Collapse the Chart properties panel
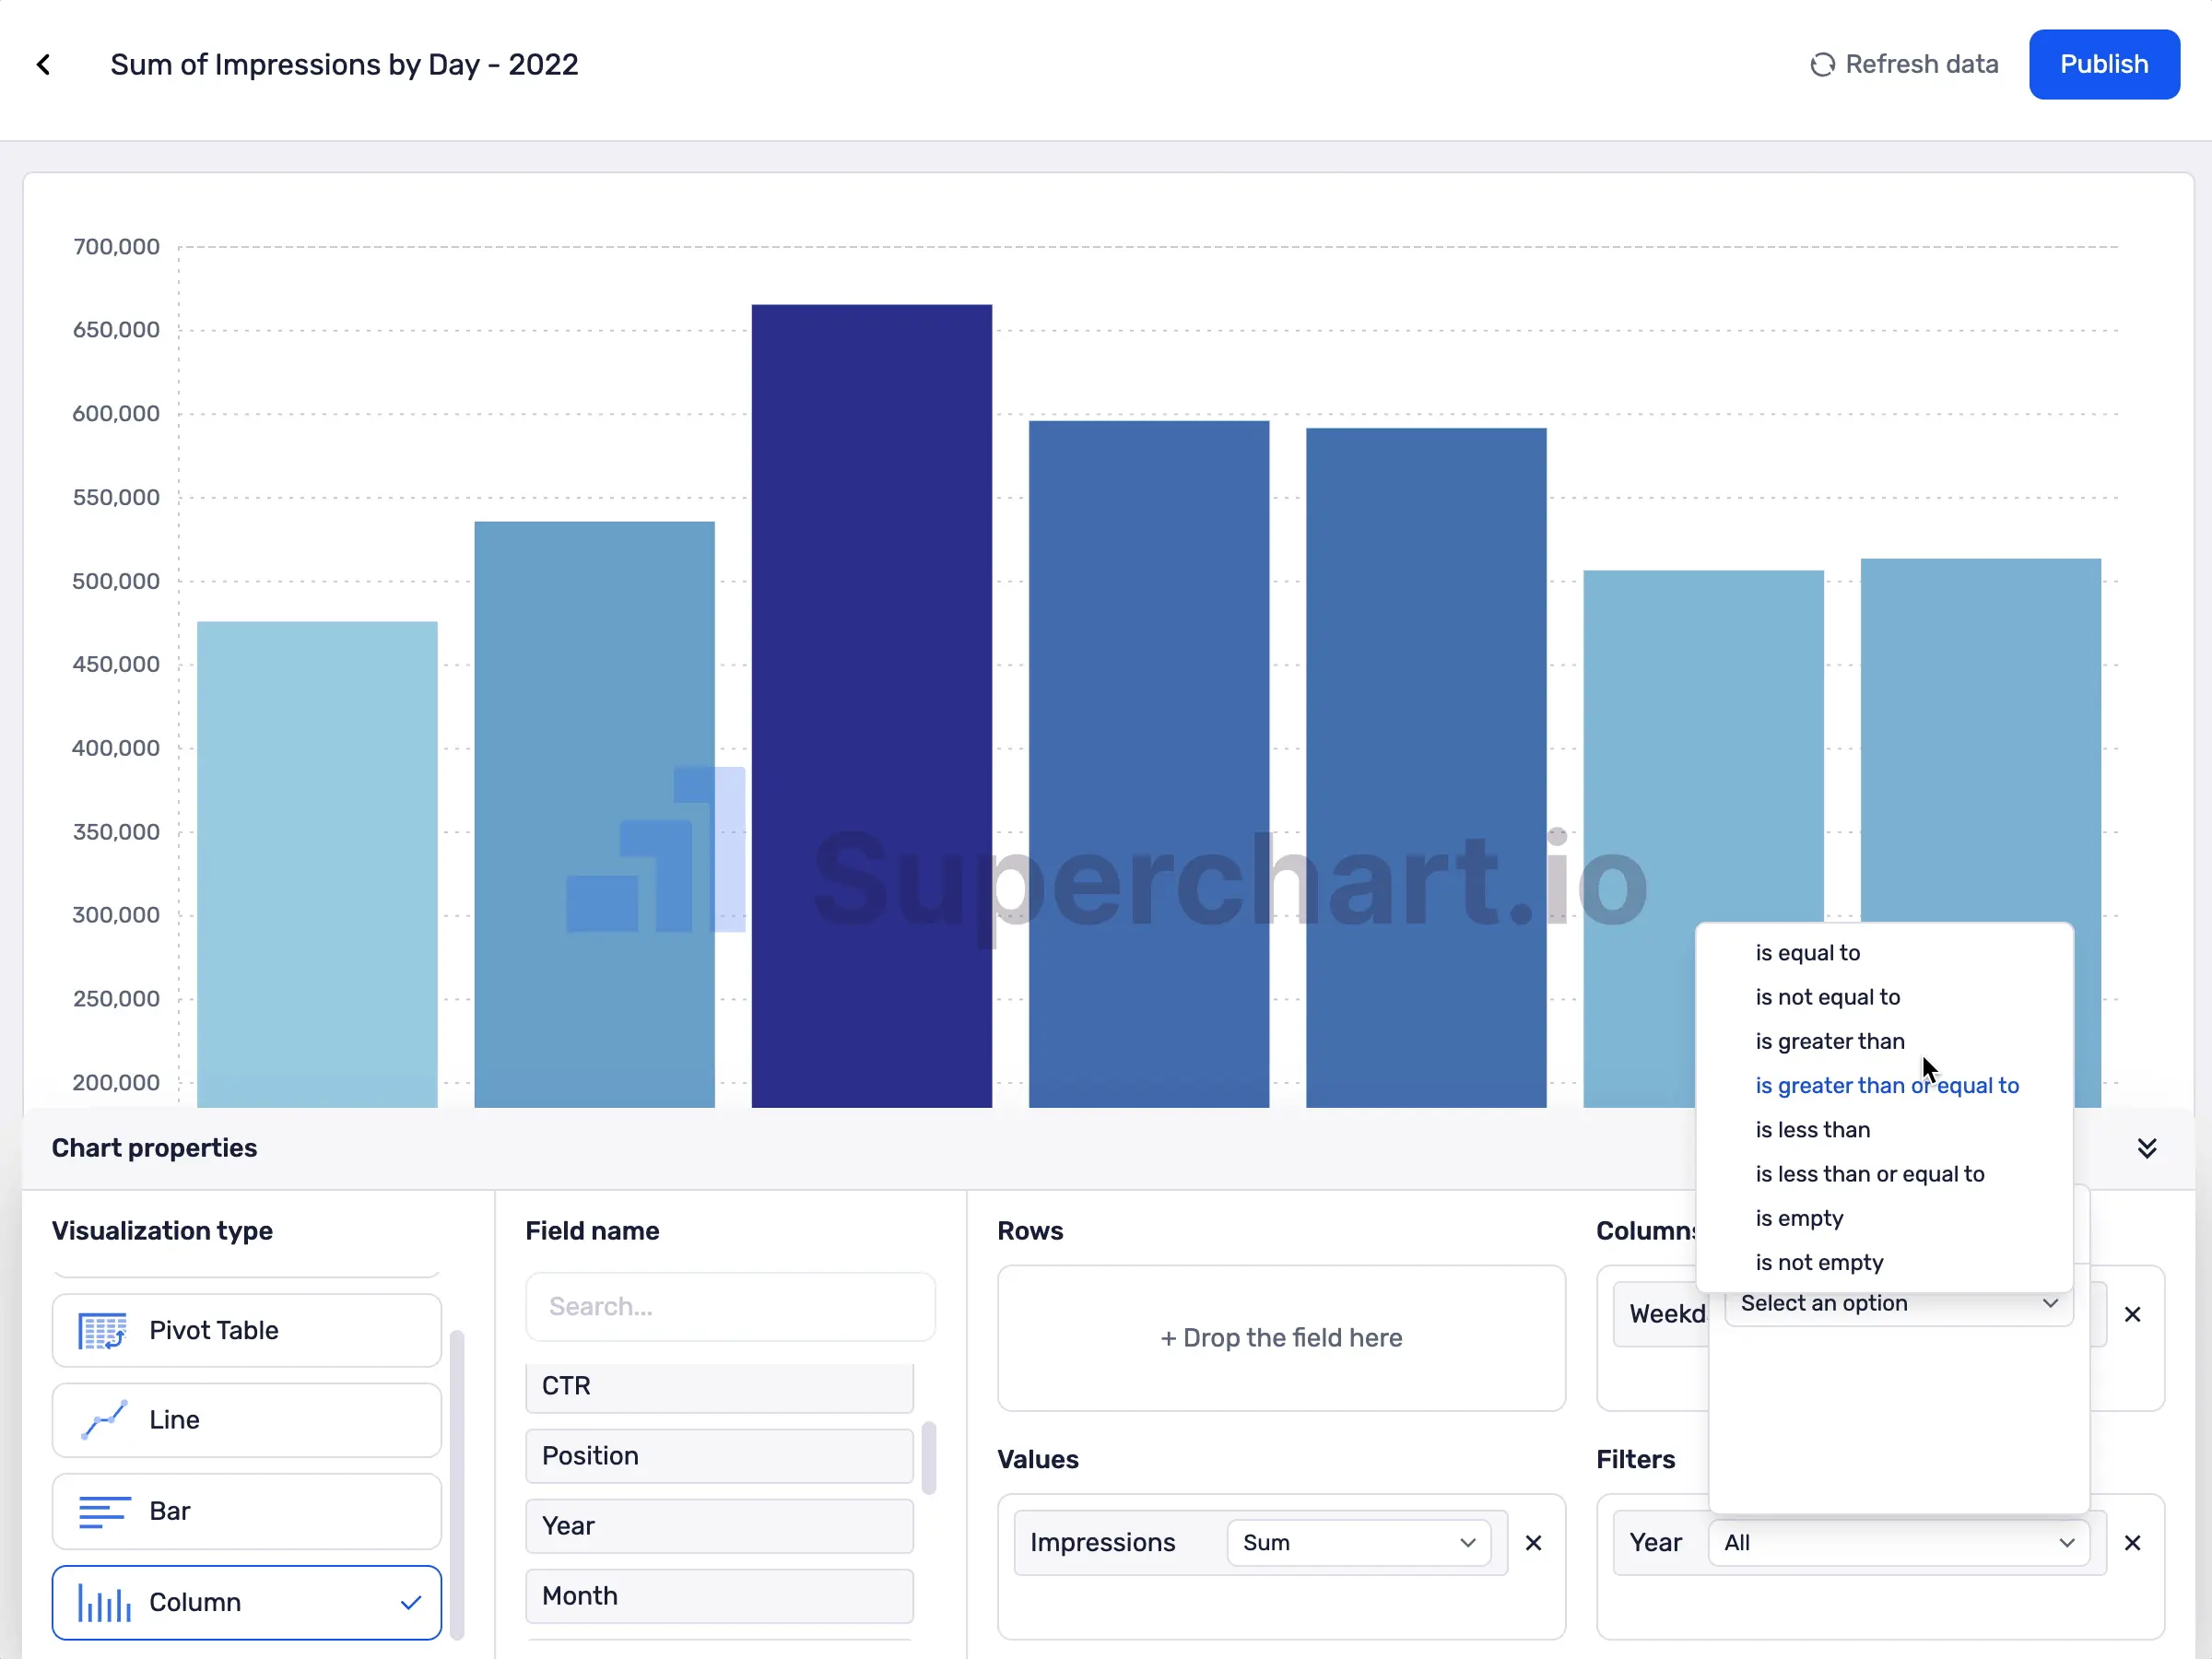The image size is (2212, 1659). click(x=2146, y=1147)
